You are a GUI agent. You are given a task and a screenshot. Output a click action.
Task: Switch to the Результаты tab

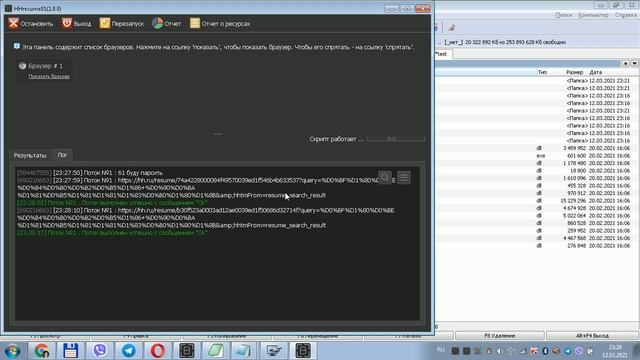click(30, 156)
